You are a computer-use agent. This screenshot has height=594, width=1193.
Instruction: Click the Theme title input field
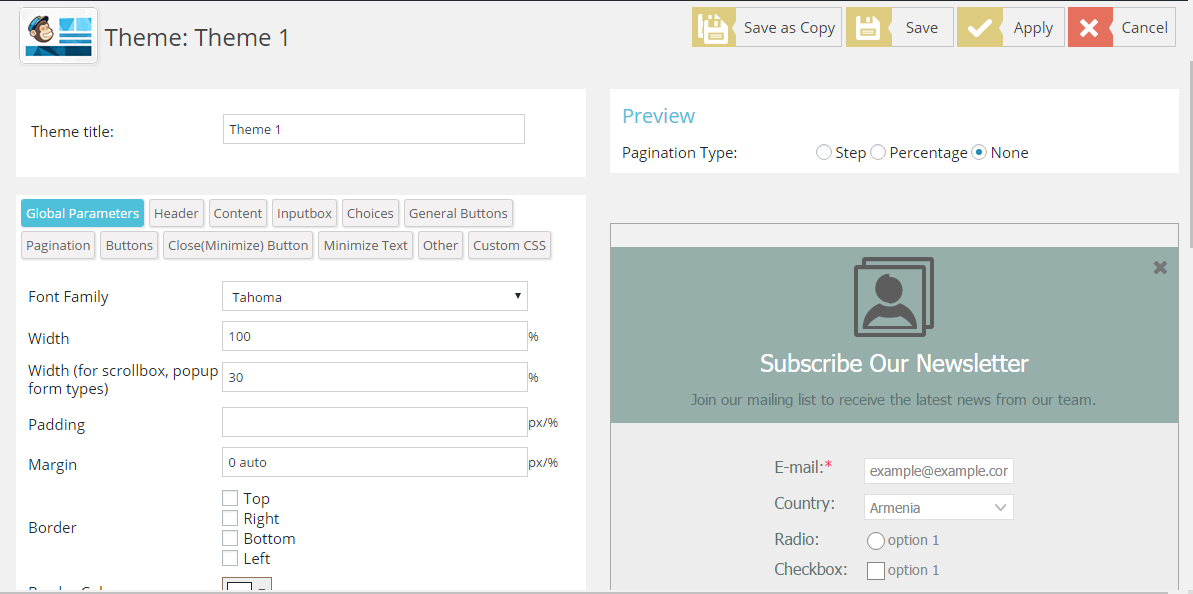point(374,129)
